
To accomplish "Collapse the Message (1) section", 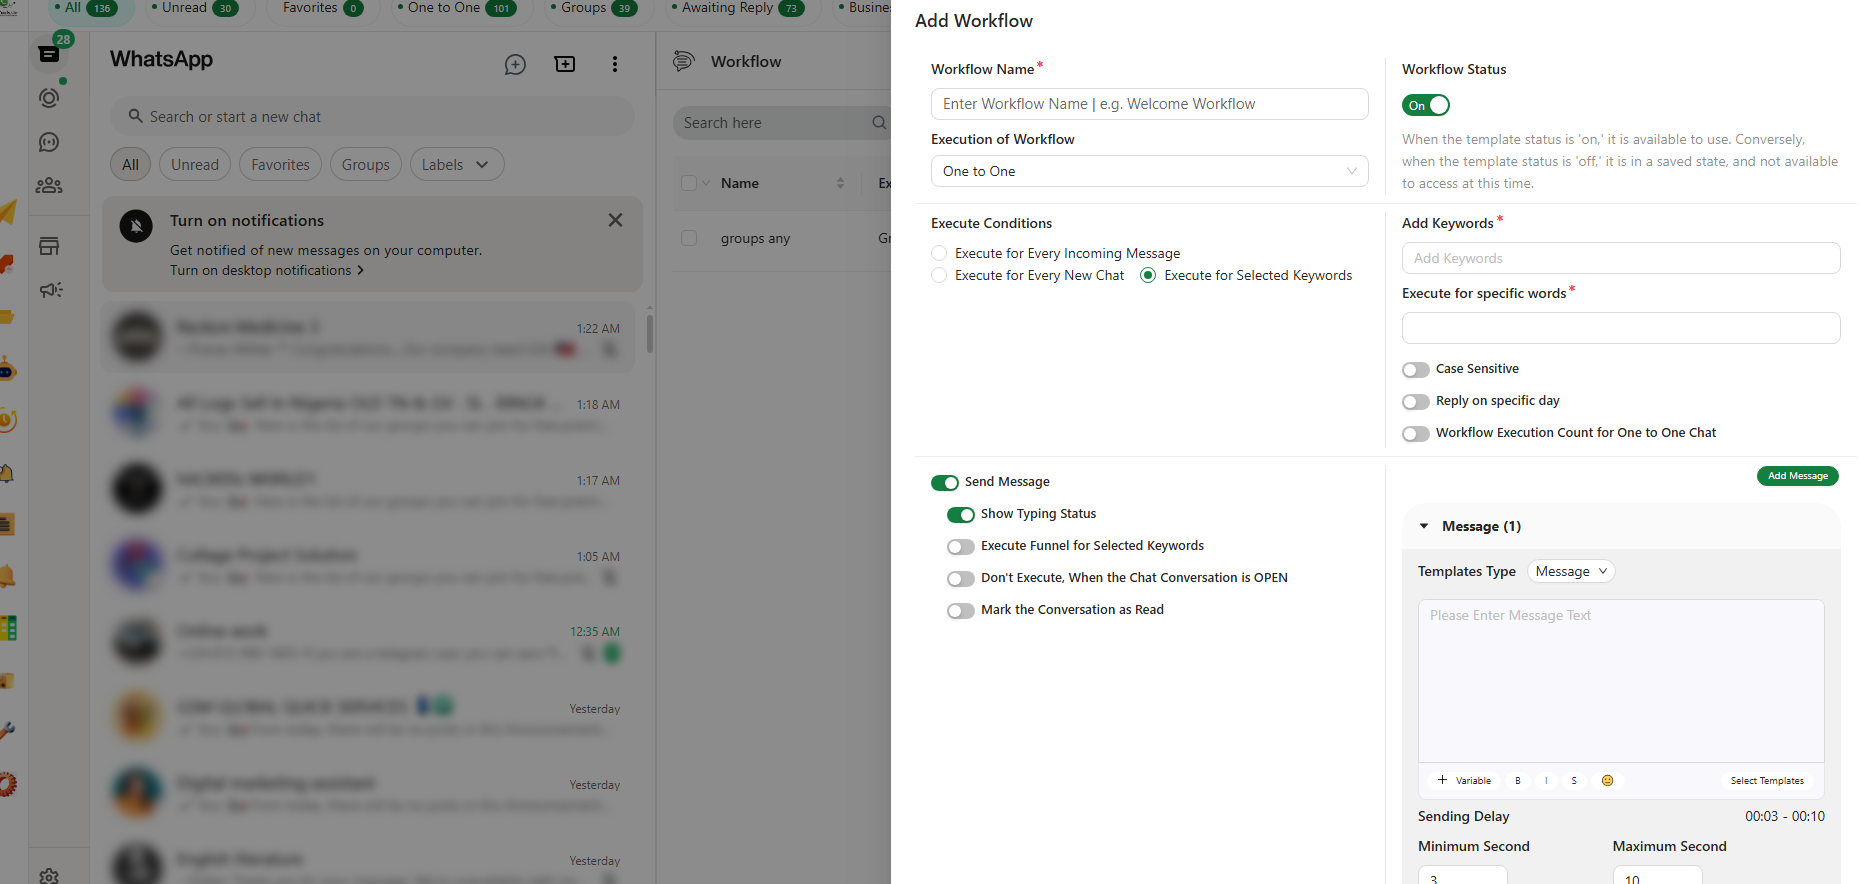I will point(1424,526).
